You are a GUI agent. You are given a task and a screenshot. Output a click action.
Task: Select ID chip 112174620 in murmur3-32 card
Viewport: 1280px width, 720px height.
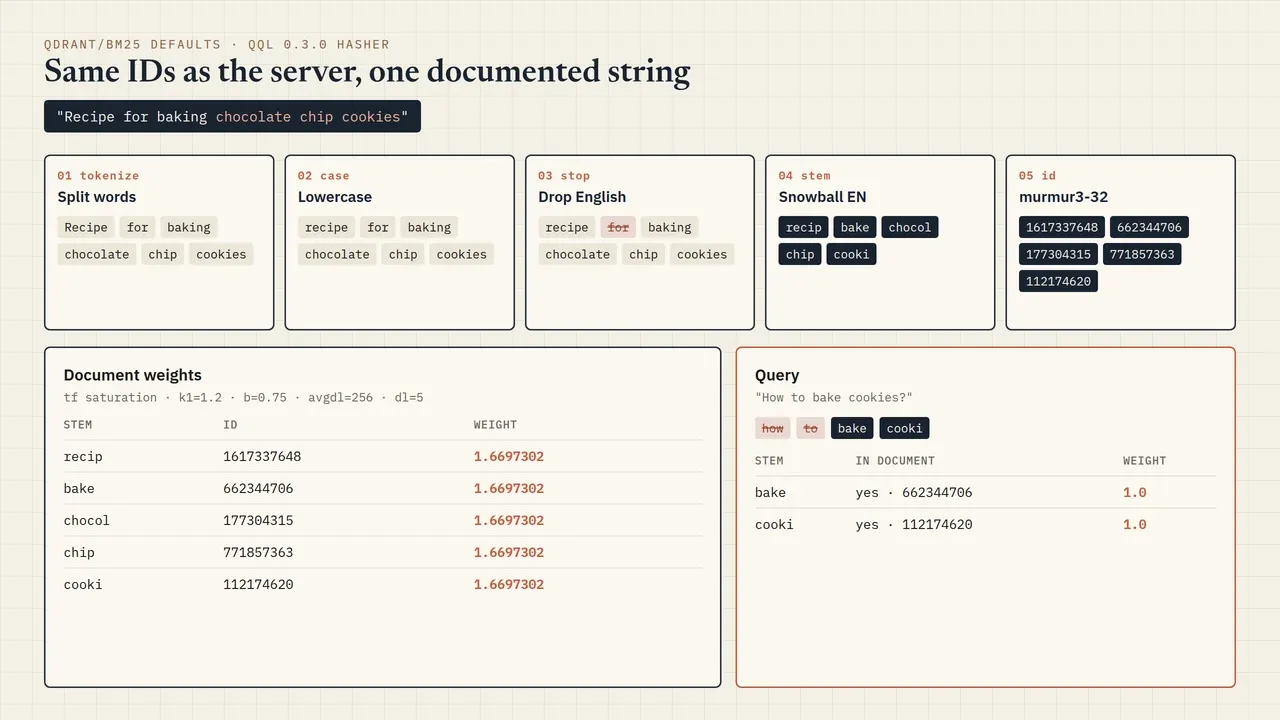1059,281
